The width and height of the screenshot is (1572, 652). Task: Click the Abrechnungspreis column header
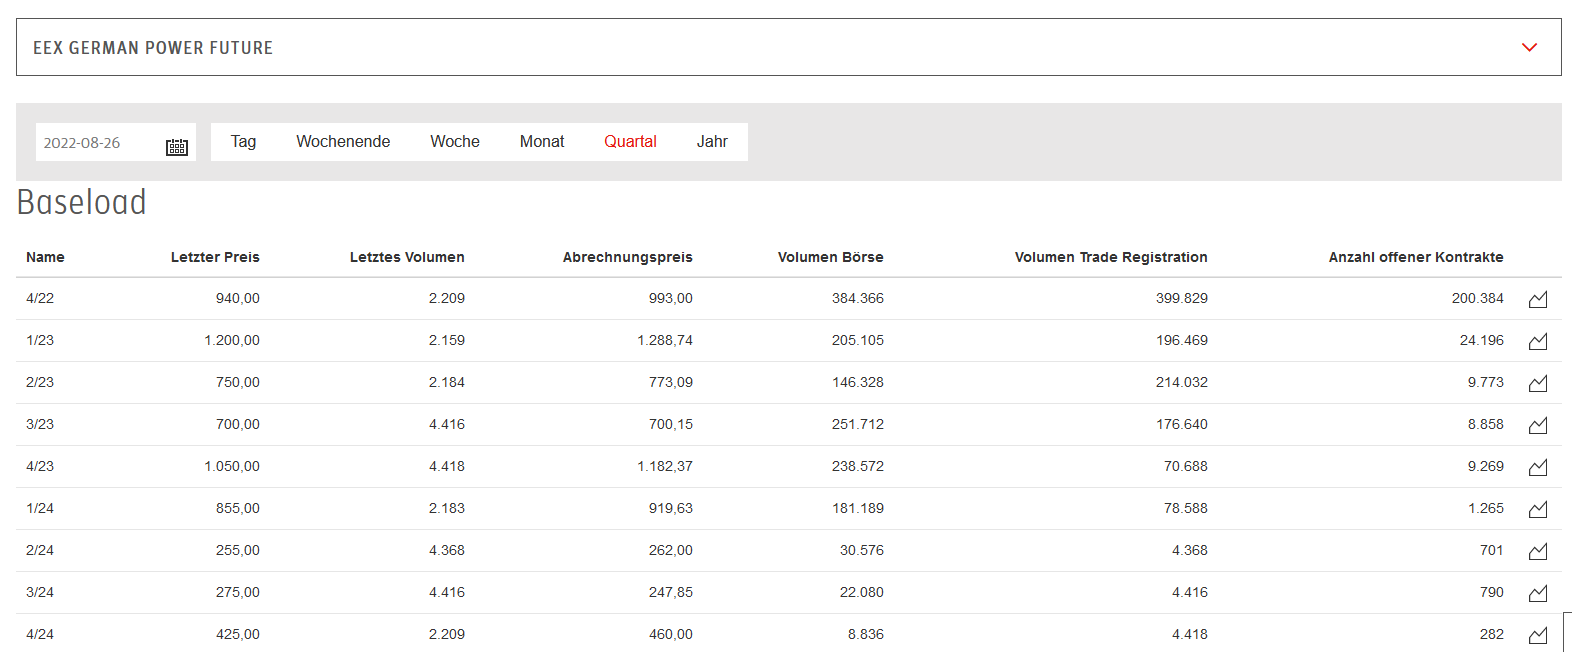[628, 257]
